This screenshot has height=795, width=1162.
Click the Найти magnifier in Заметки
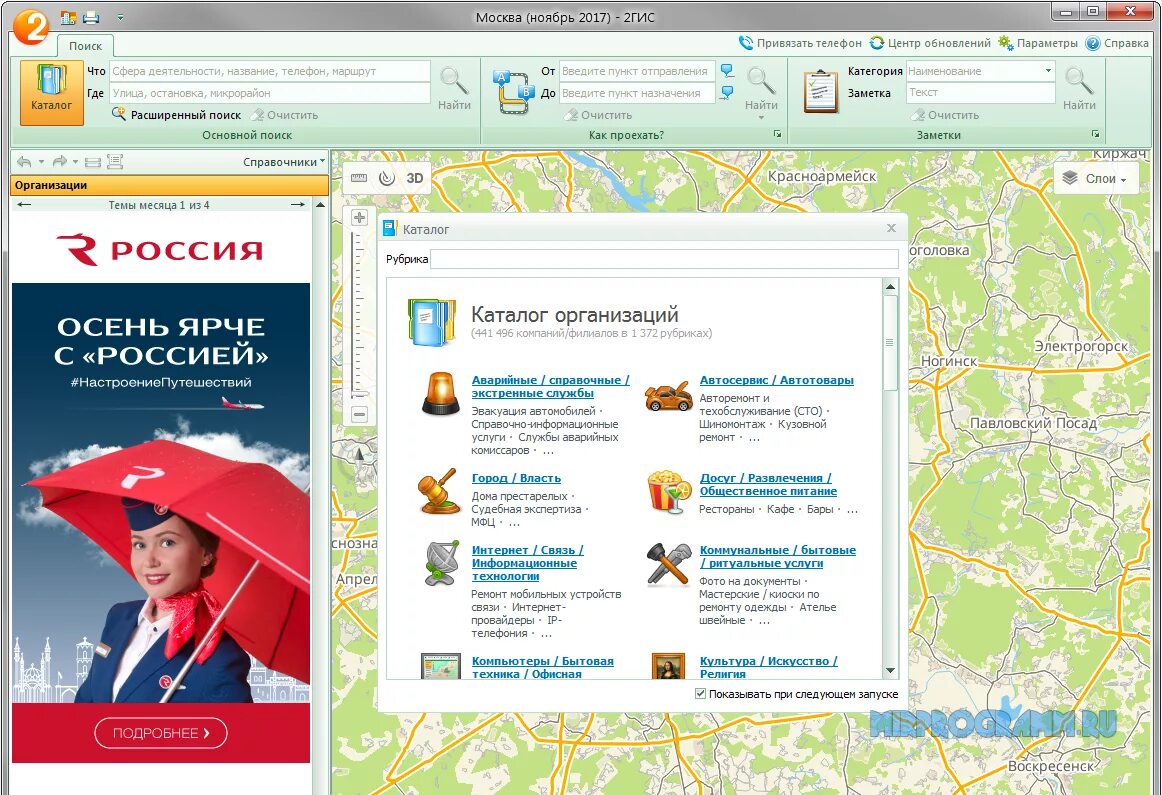1079,88
